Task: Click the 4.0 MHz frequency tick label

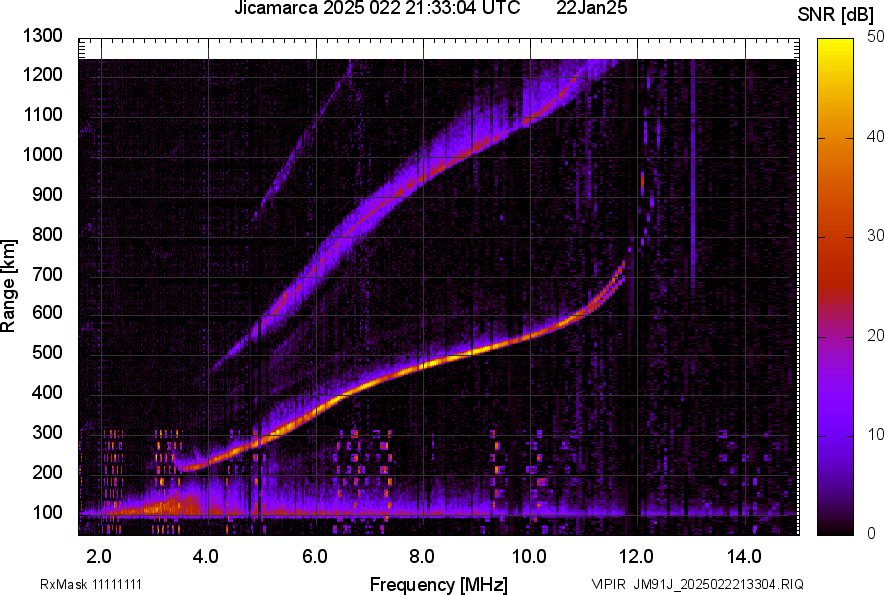Action: (206, 557)
